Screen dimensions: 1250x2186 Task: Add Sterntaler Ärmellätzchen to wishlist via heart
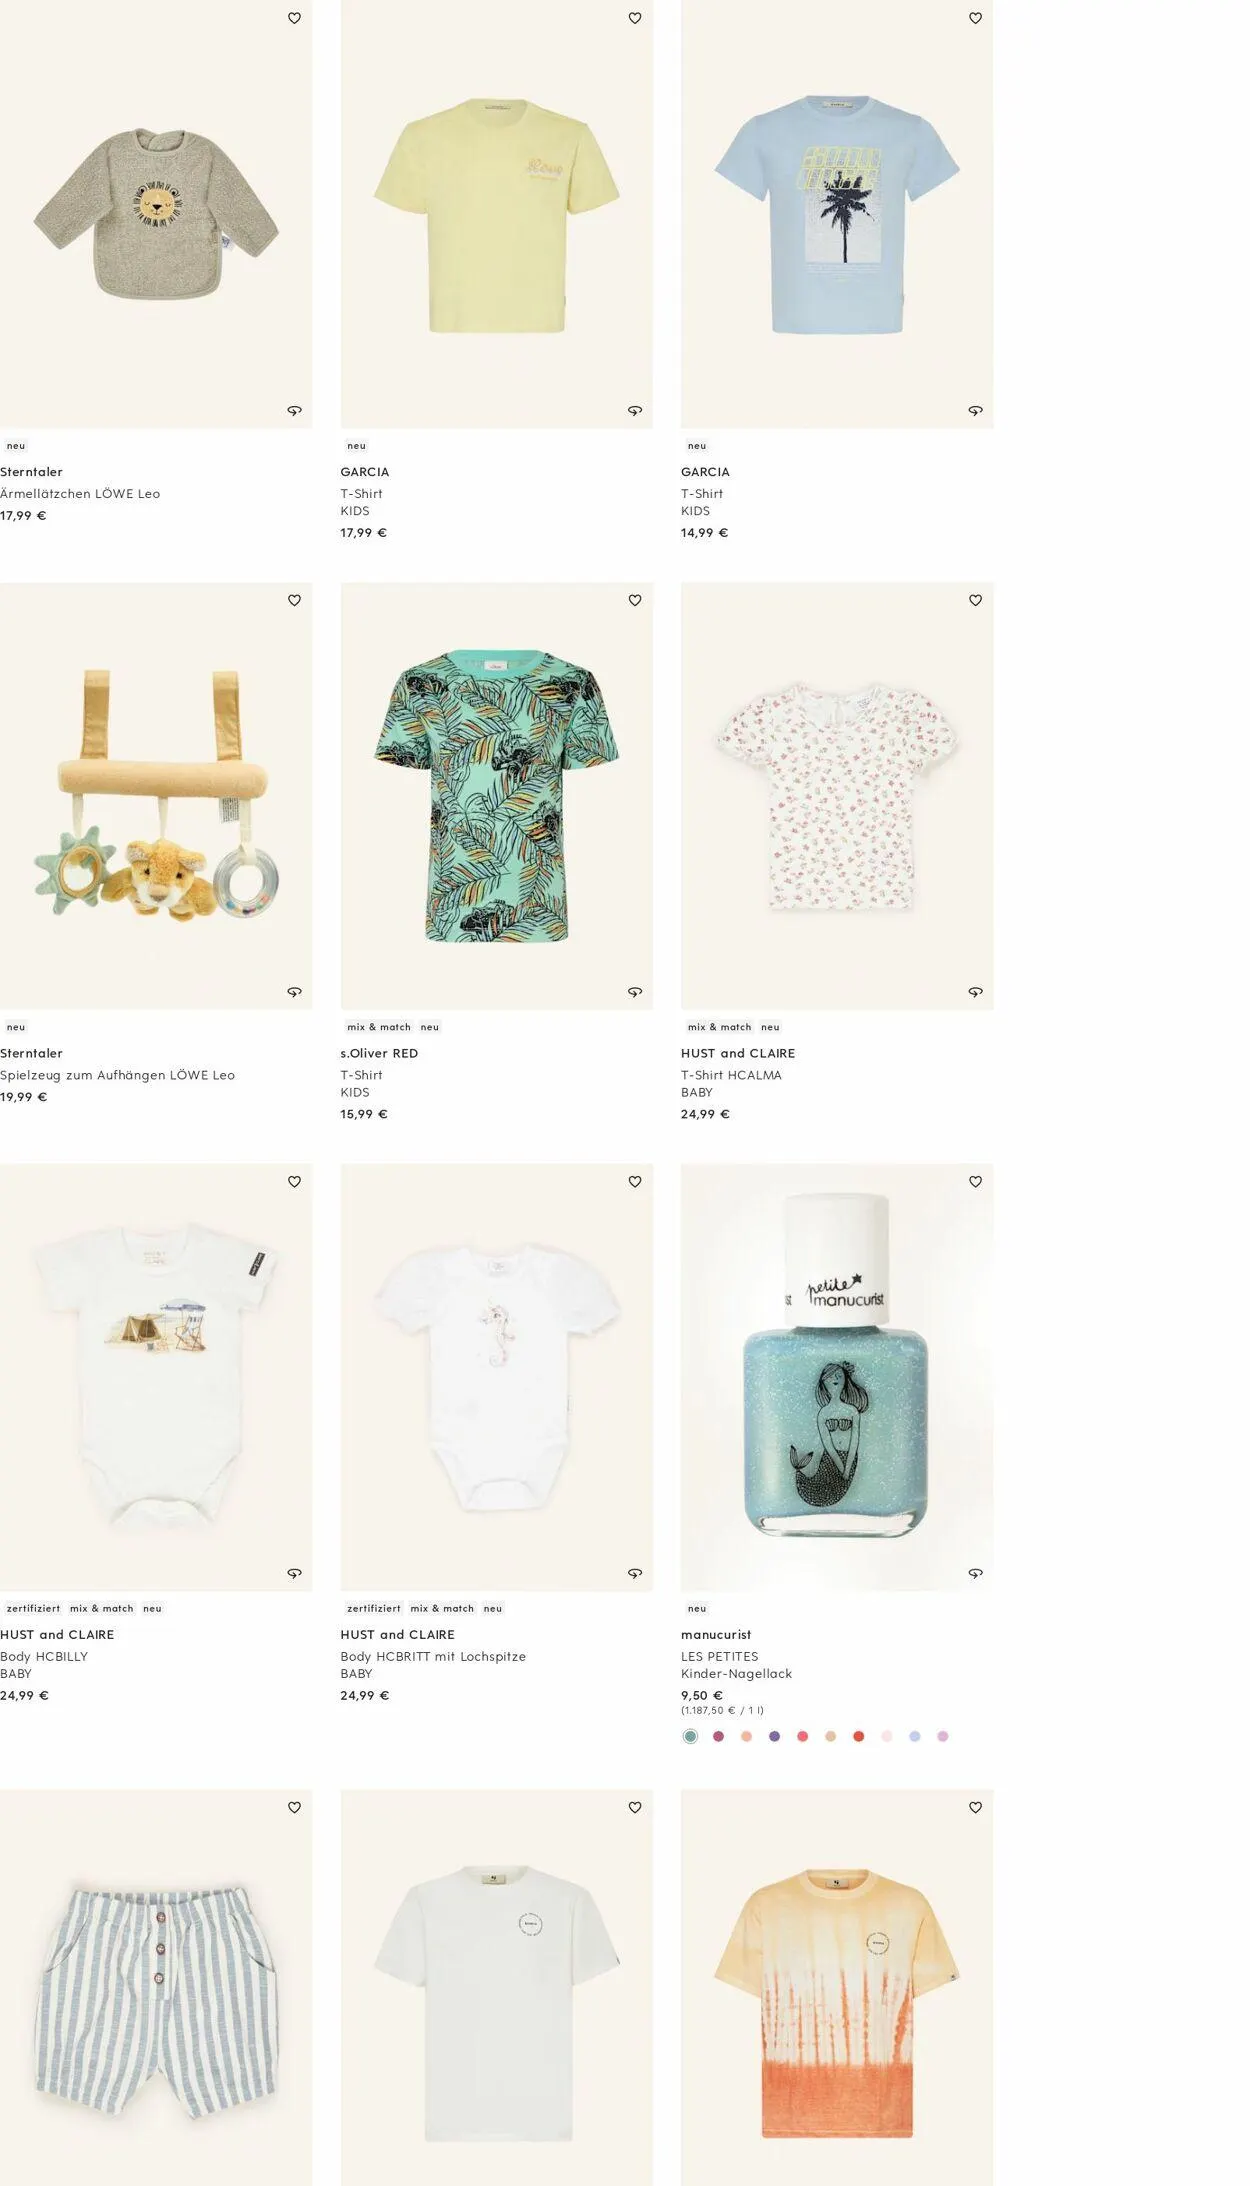pyautogui.click(x=294, y=18)
